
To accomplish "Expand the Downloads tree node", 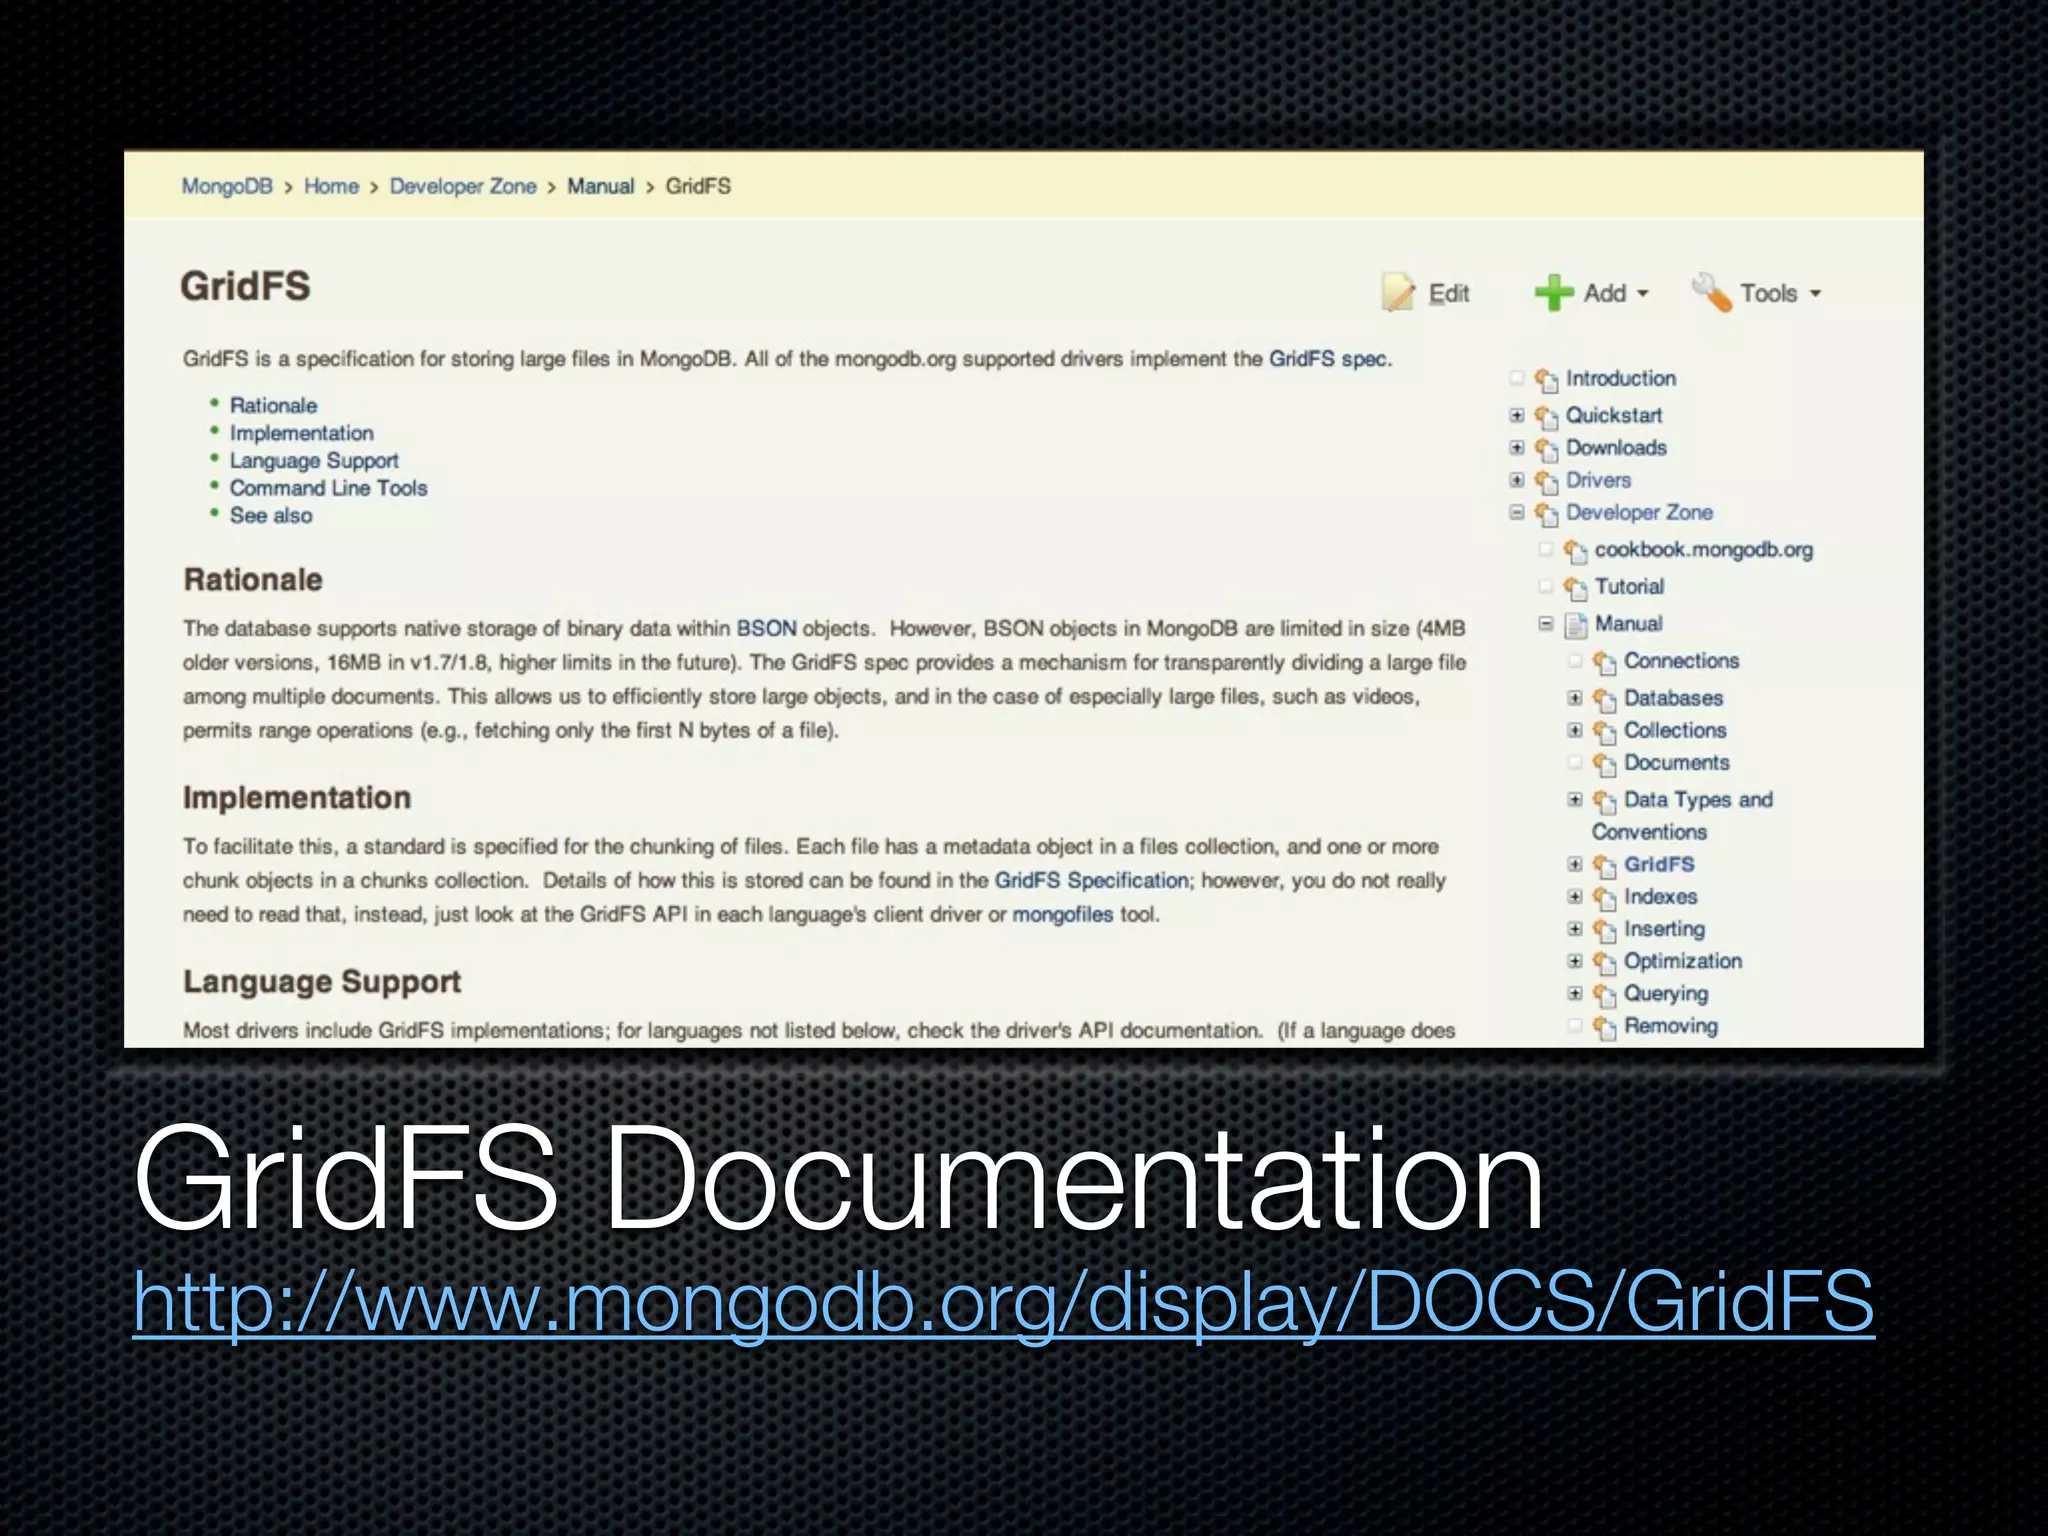I will point(1517,447).
